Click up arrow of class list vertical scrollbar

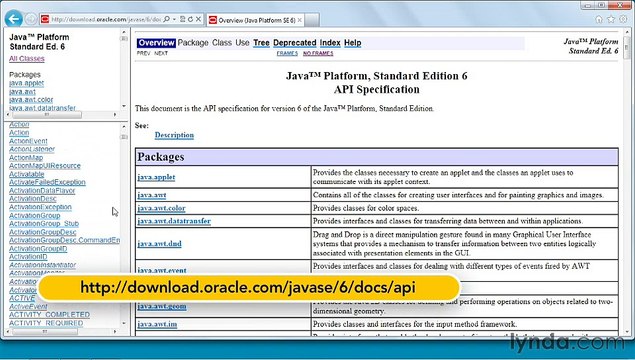124,127
